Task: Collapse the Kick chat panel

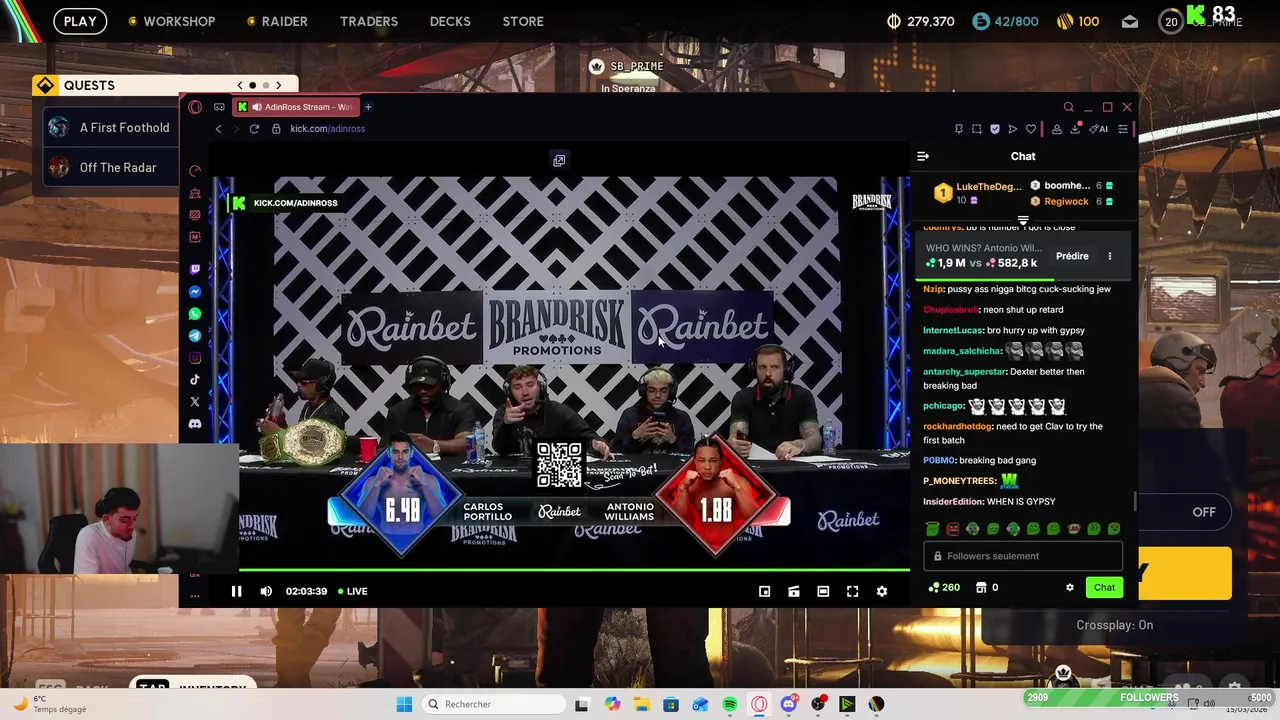Action: point(923,156)
